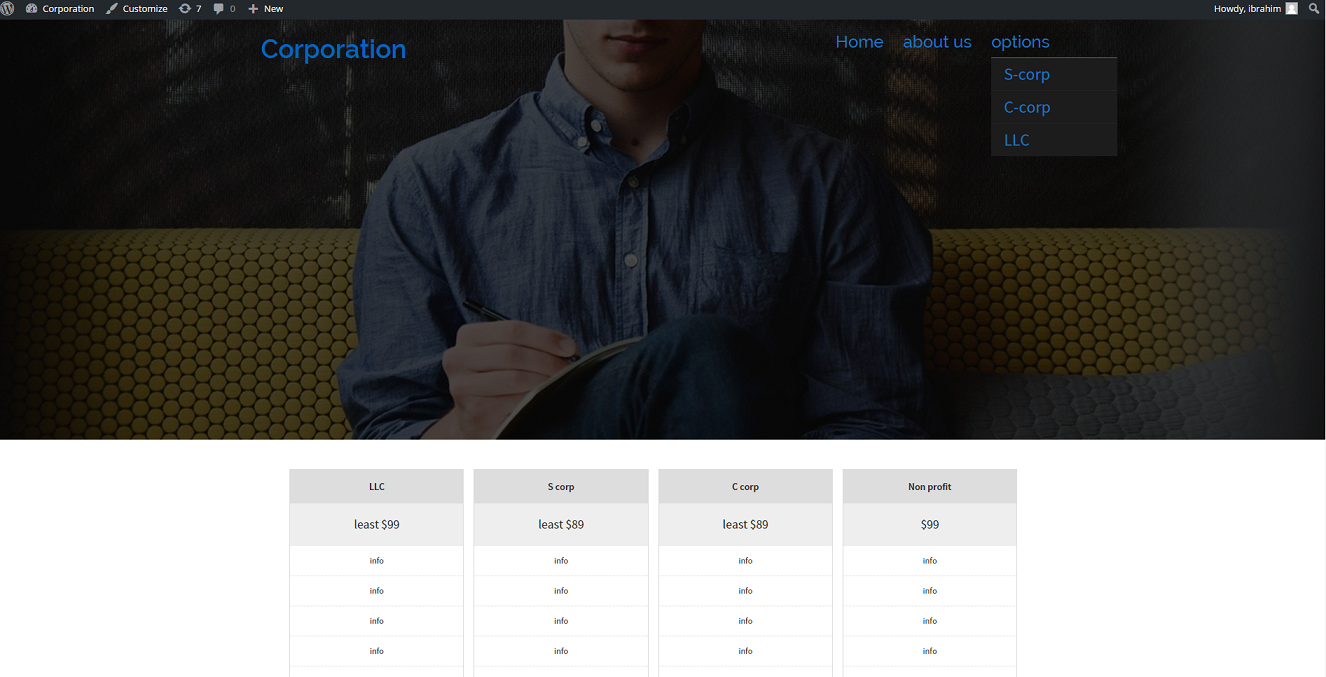1326x677 pixels.
Task: Click the Corporation site title
Action: [x=333, y=49]
